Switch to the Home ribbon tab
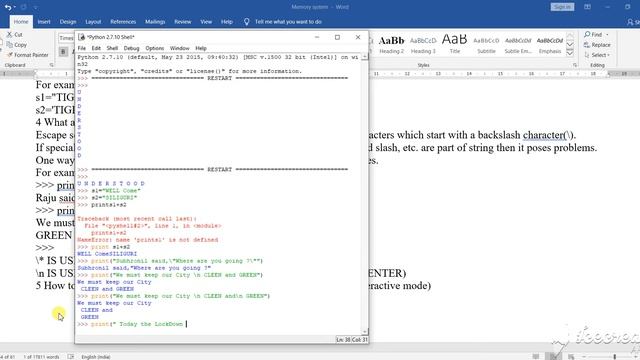 click(x=21, y=22)
